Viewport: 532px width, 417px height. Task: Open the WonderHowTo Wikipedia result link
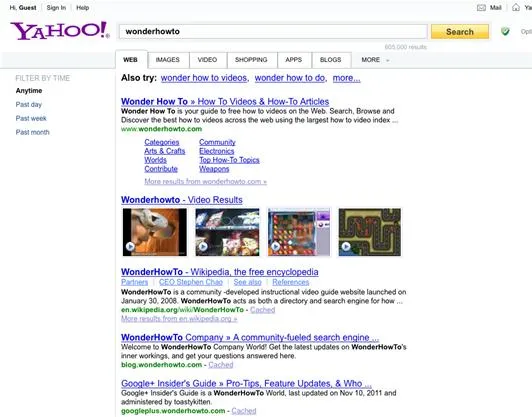pyautogui.click(x=220, y=272)
